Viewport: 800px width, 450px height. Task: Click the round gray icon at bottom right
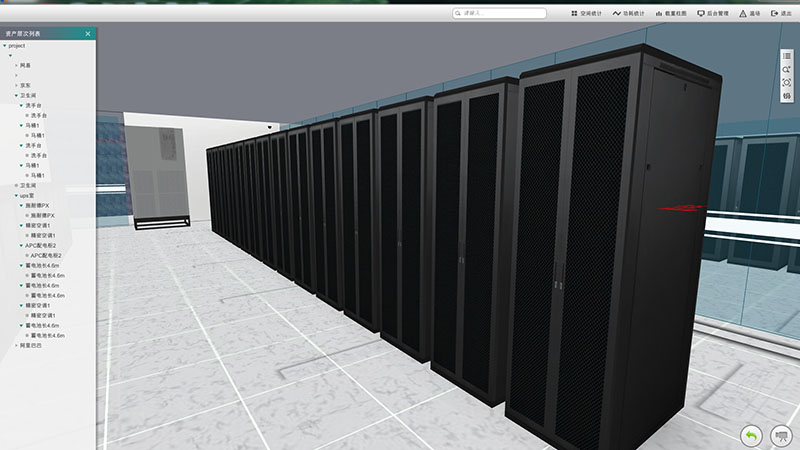(x=781, y=435)
